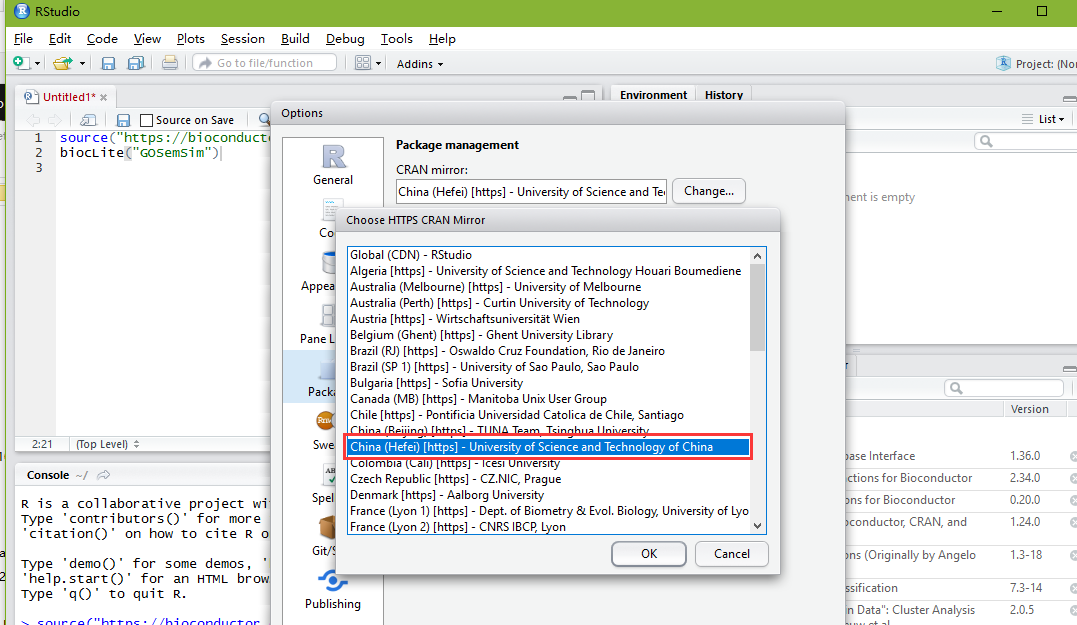Screen dimensions: 1077x625
Task: Open the Plots menu
Action: tap(190, 38)
